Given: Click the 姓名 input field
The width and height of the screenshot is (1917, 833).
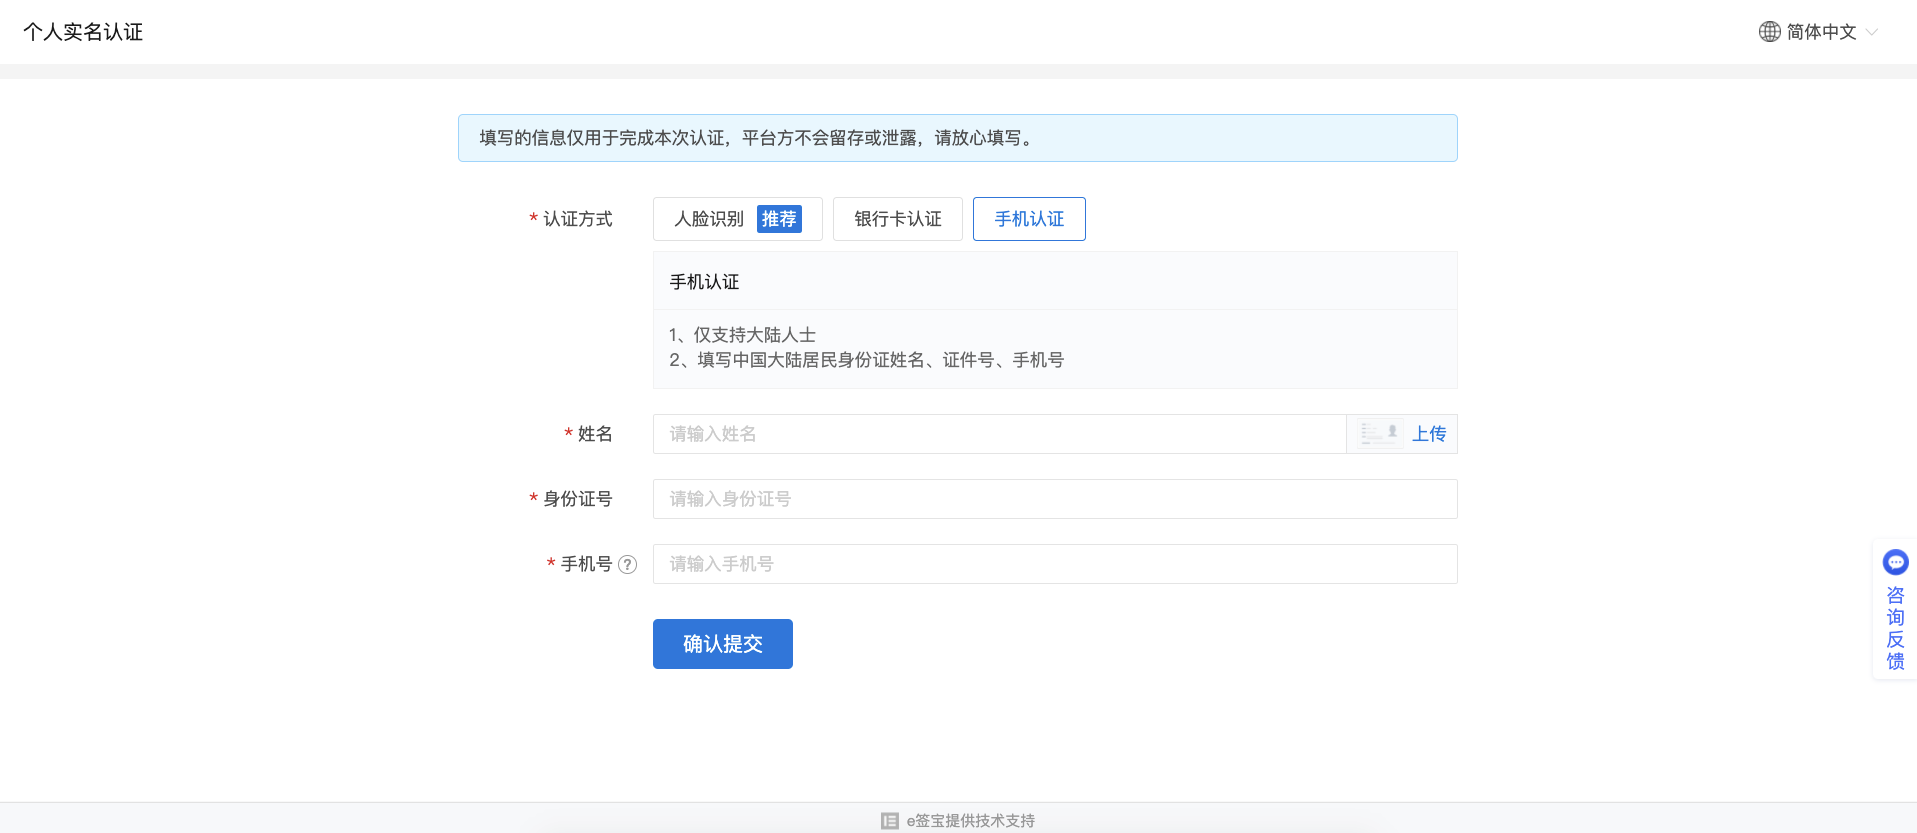Looking at the screenshot, I should (999, 434).
